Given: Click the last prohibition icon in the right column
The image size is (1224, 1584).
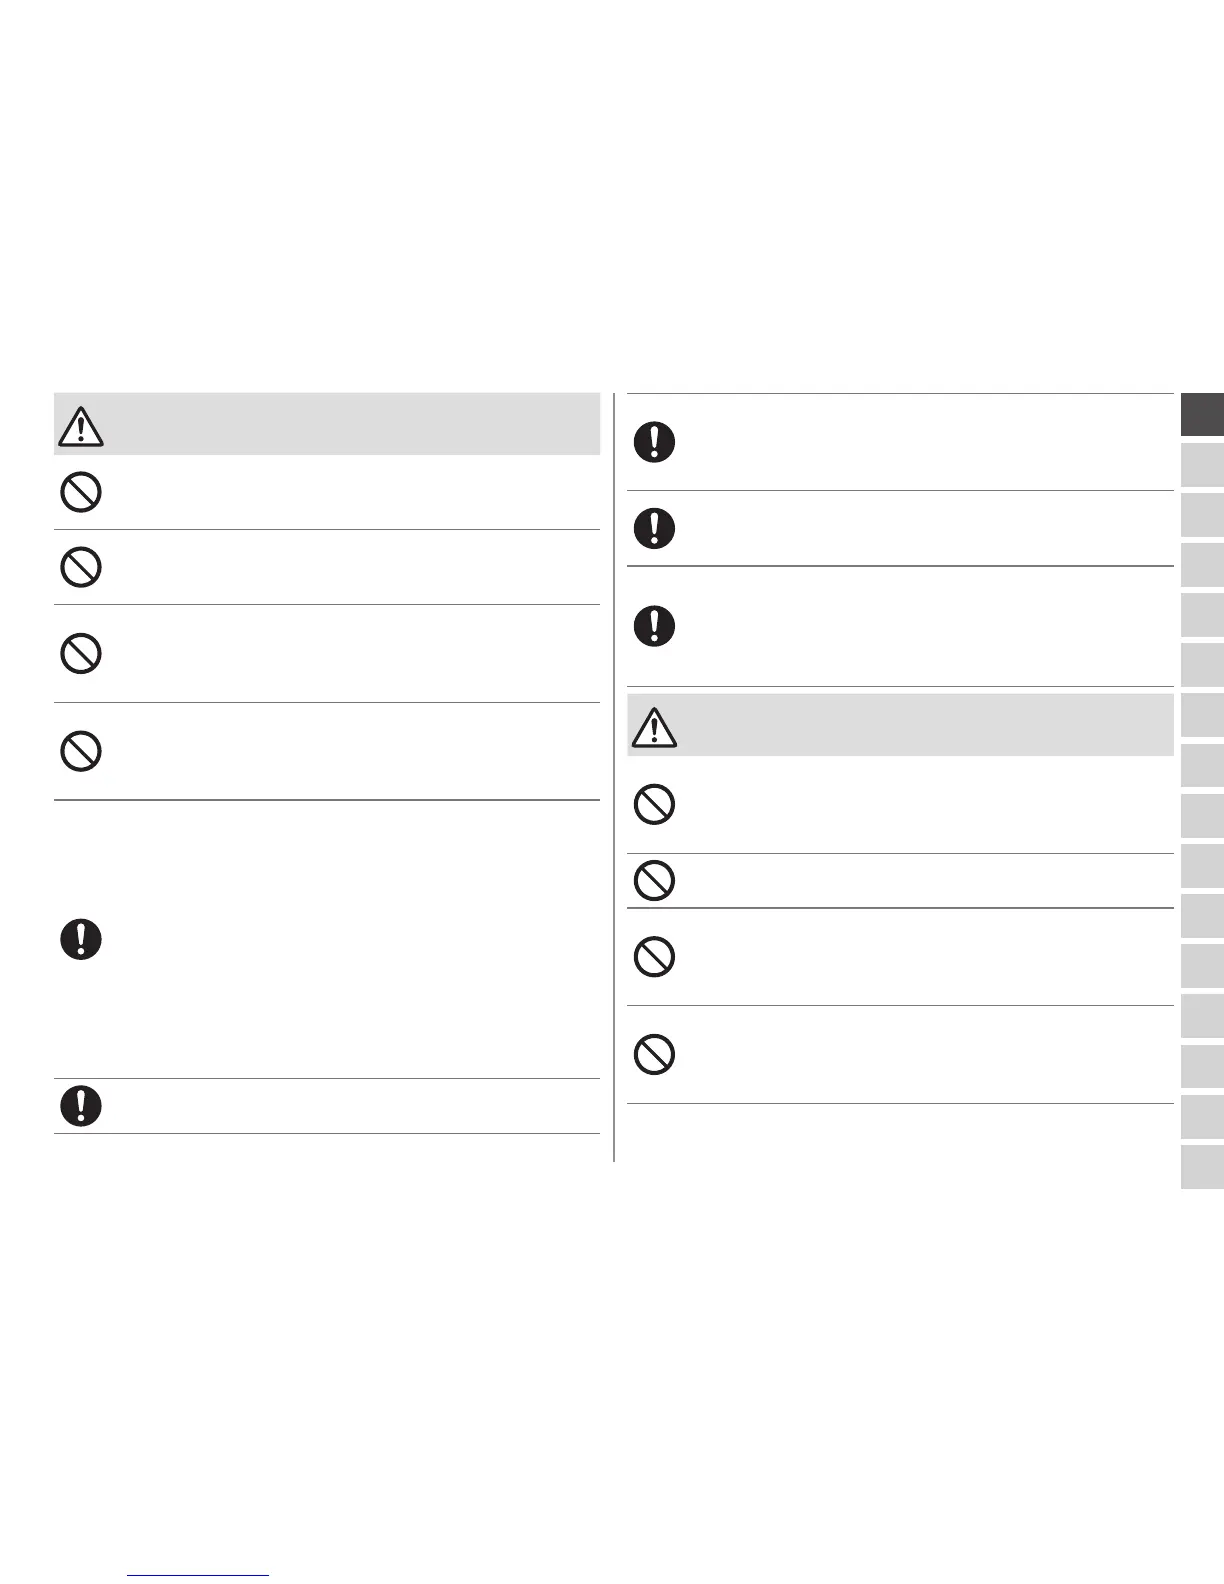Looking at the screenshot, I should 654,1054.
